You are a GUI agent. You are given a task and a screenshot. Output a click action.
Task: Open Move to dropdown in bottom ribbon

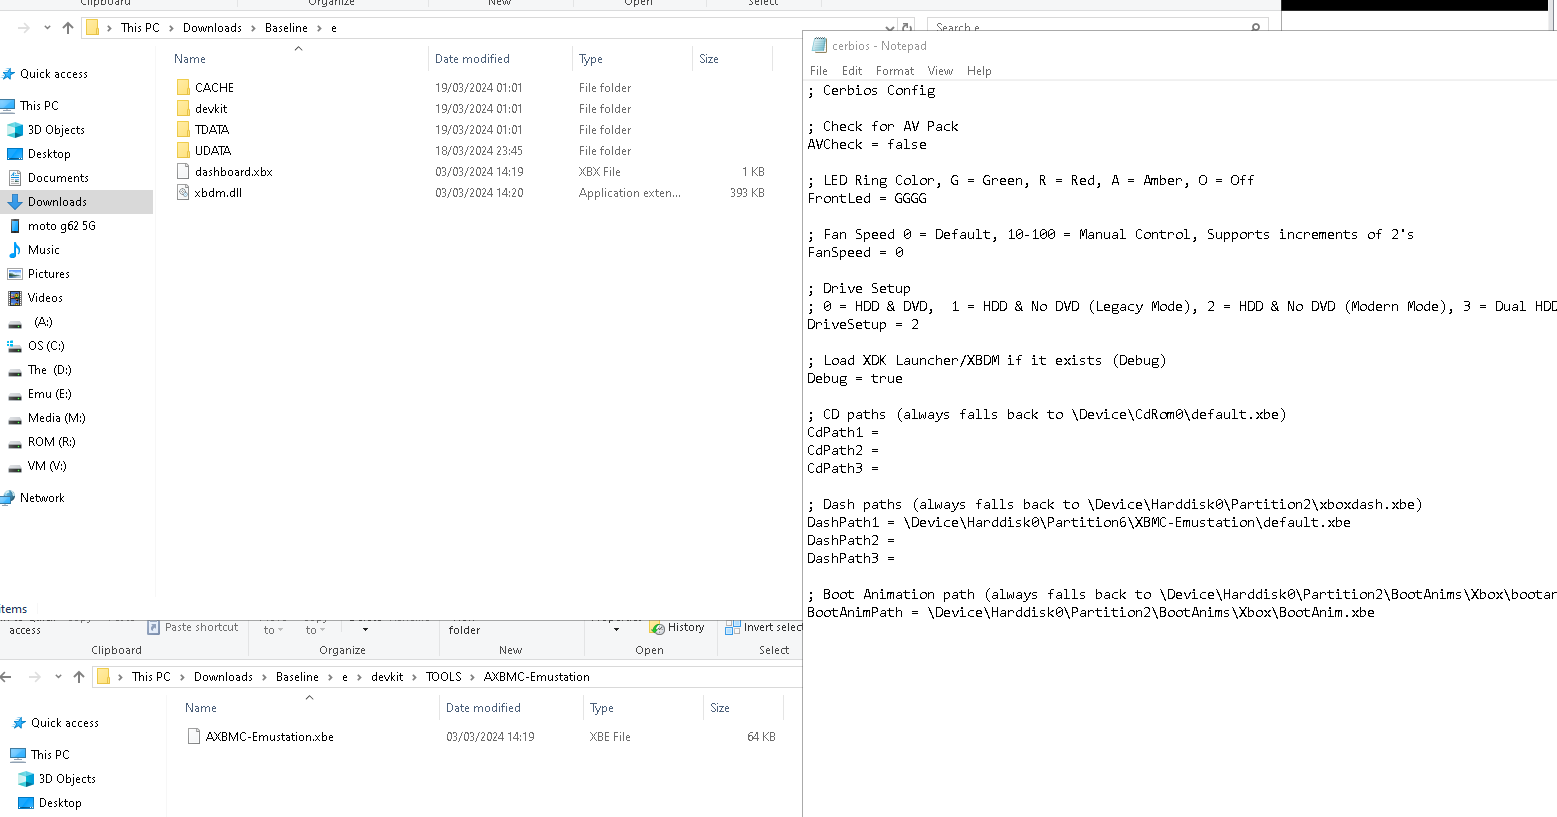coord(273,630)
